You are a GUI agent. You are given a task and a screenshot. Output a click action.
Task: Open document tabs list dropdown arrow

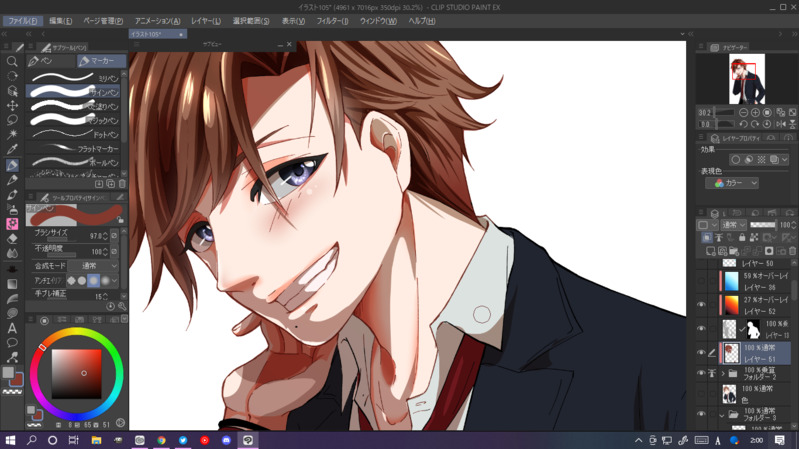(x=682, y=34)
